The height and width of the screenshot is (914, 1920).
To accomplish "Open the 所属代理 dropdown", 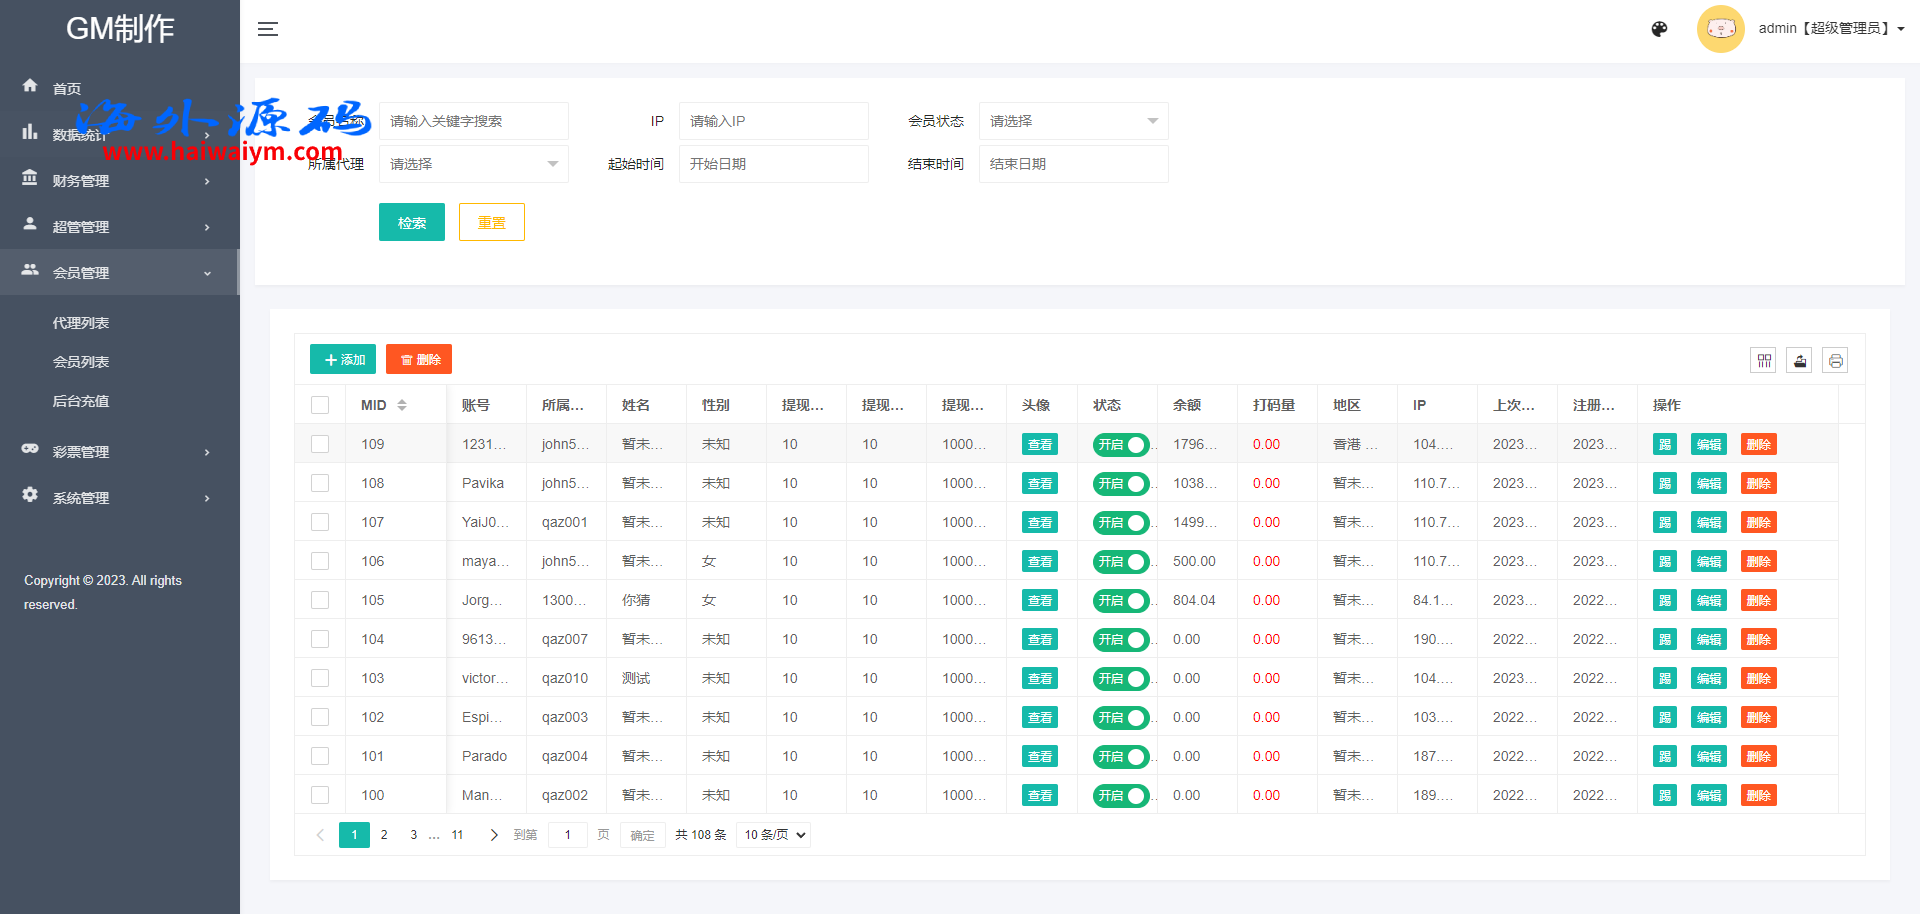I will coord(473,164).
